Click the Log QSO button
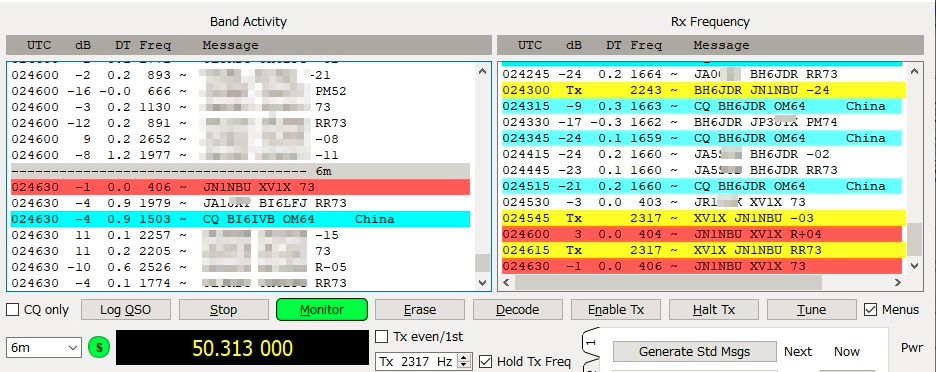 coord(125,310)
